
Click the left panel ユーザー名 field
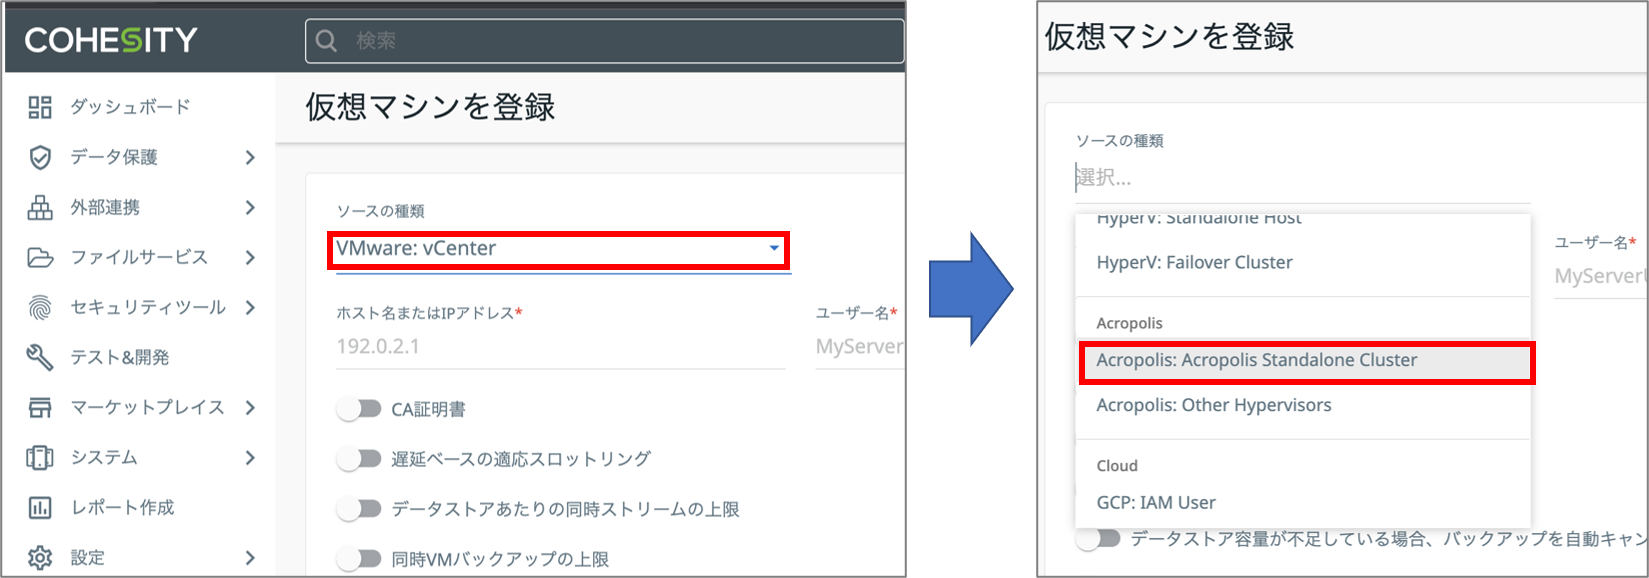860,347
